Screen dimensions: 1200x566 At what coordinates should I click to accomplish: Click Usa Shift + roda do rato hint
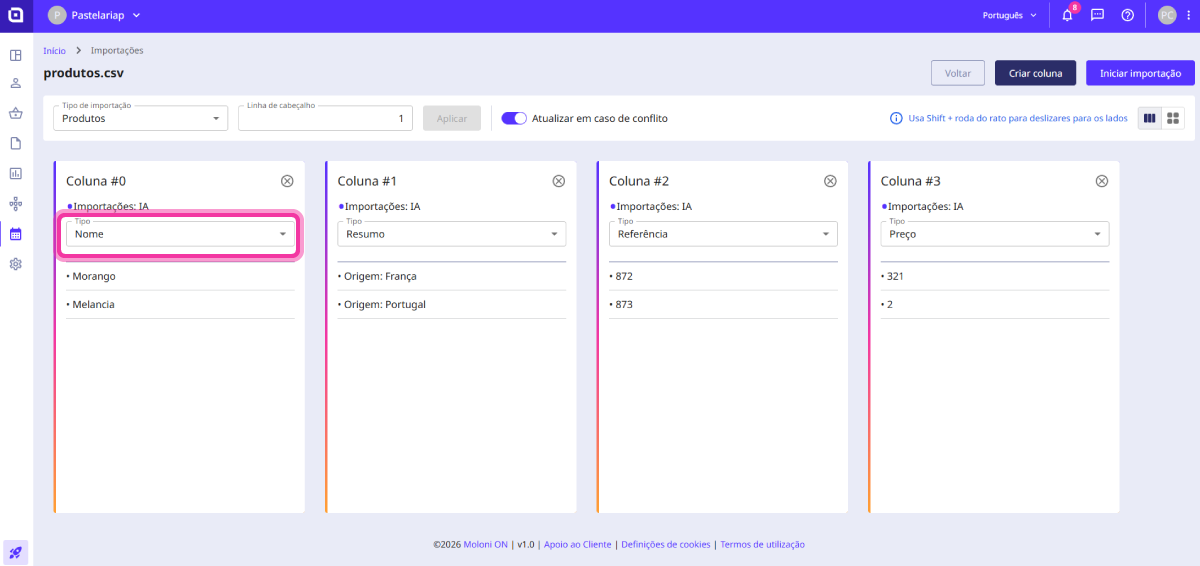1018,118
